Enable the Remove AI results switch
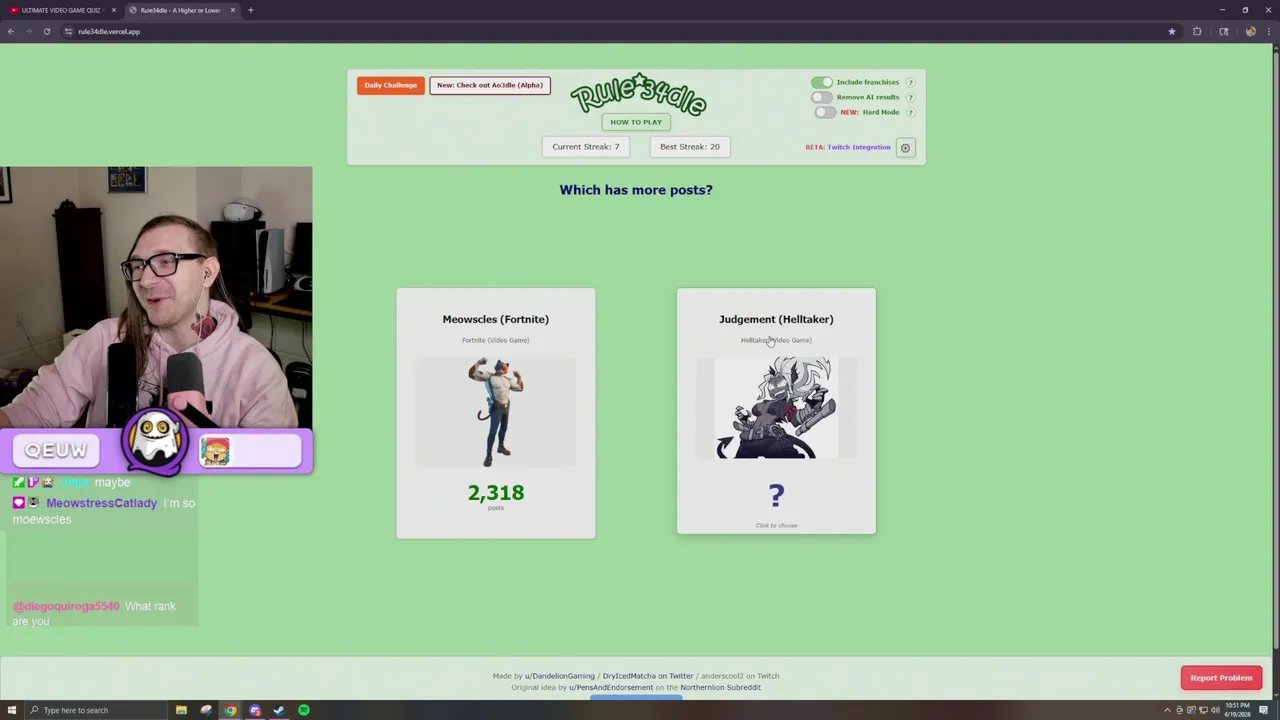 821,97
